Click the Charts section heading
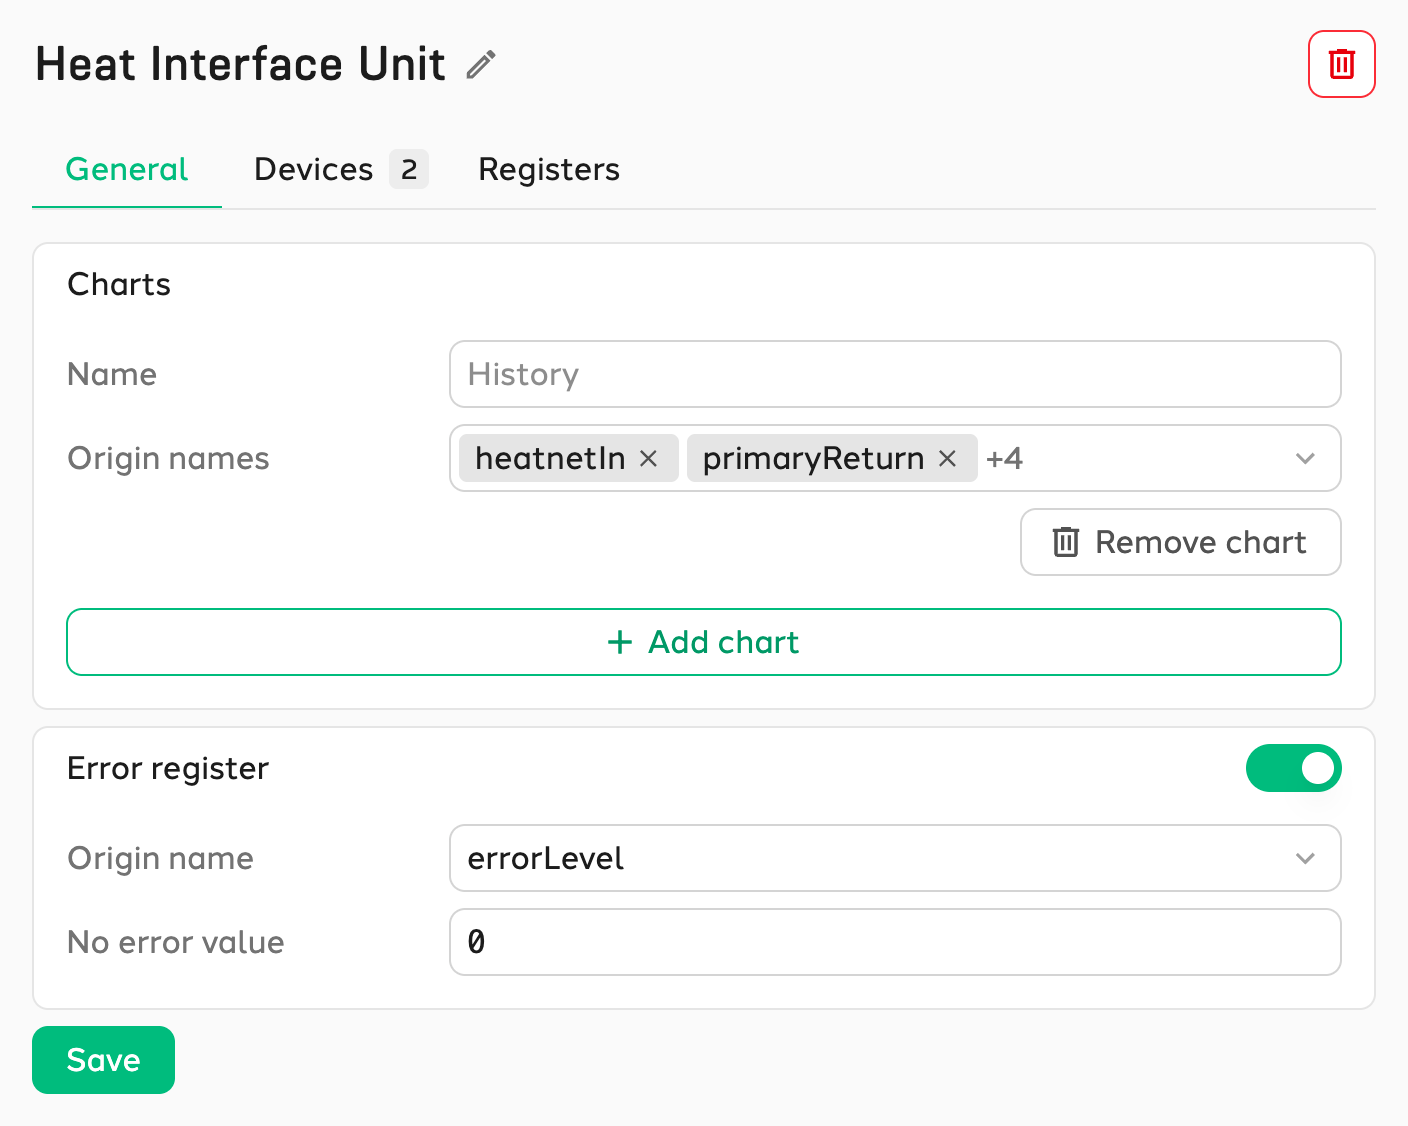The height and width of the screenshot is (1126, 1408). [119, 284]
